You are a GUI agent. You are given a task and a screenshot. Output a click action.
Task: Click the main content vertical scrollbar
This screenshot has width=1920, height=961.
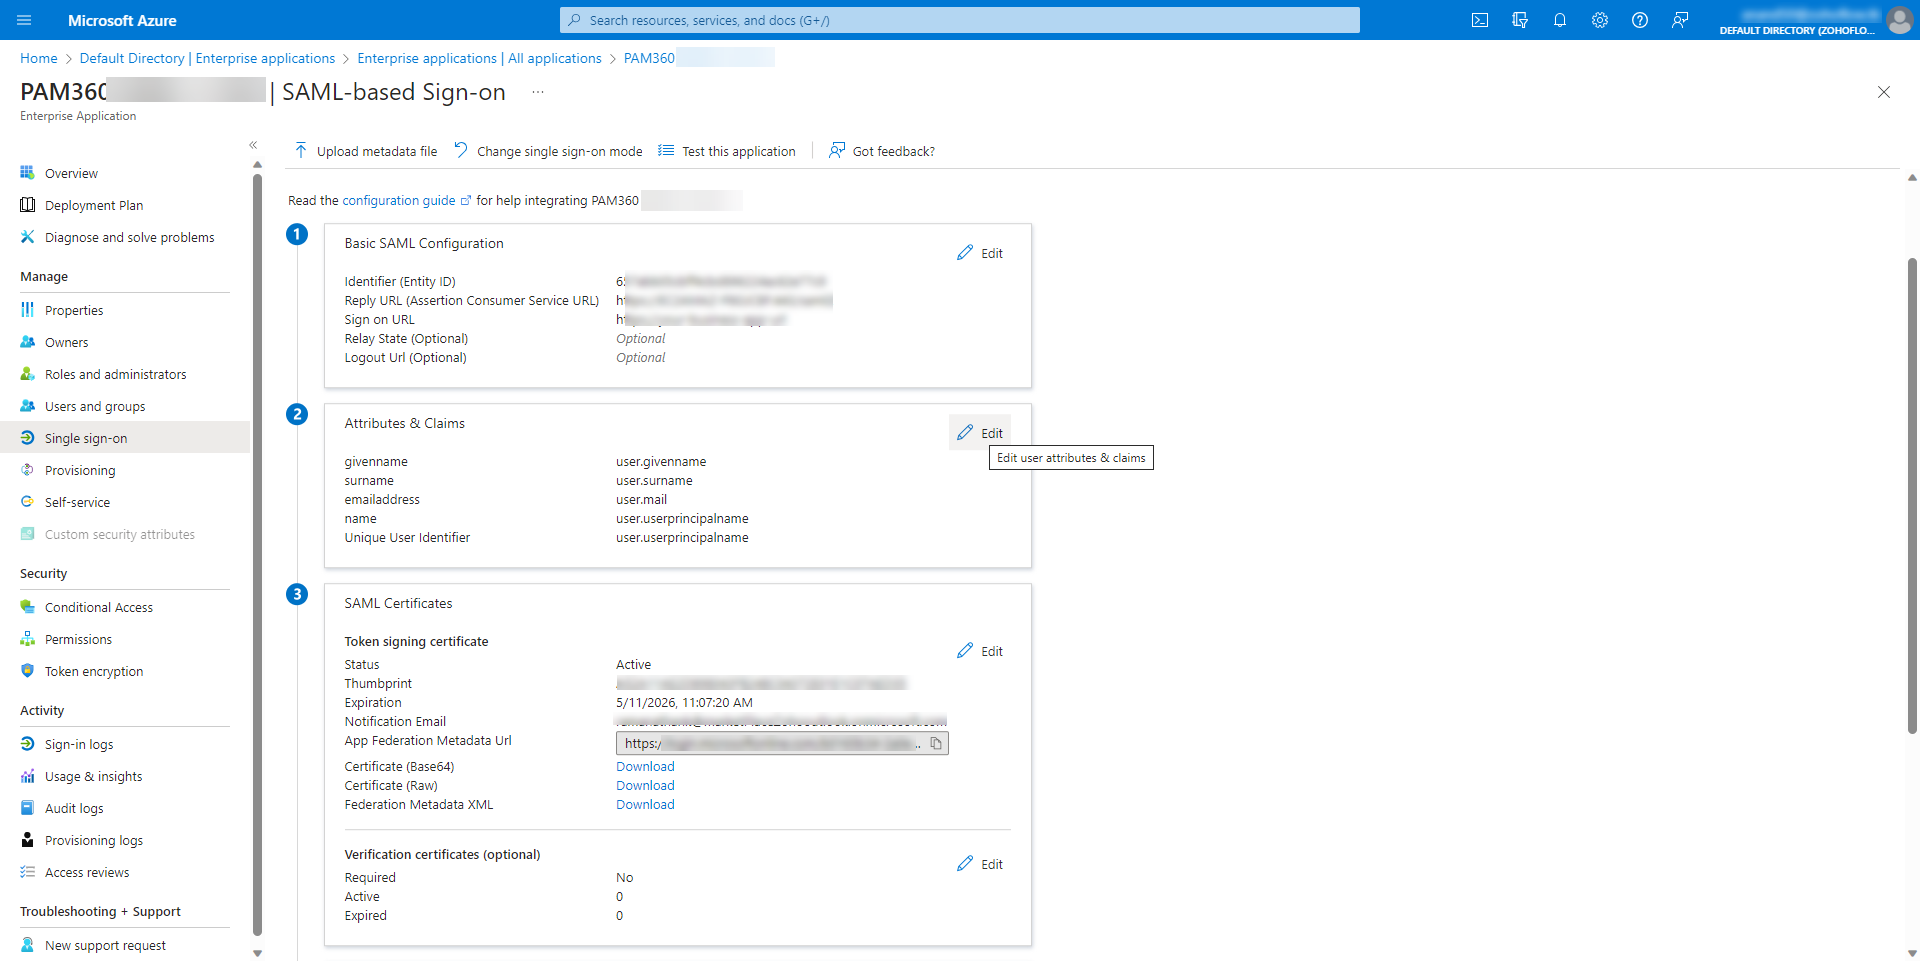1912,495
